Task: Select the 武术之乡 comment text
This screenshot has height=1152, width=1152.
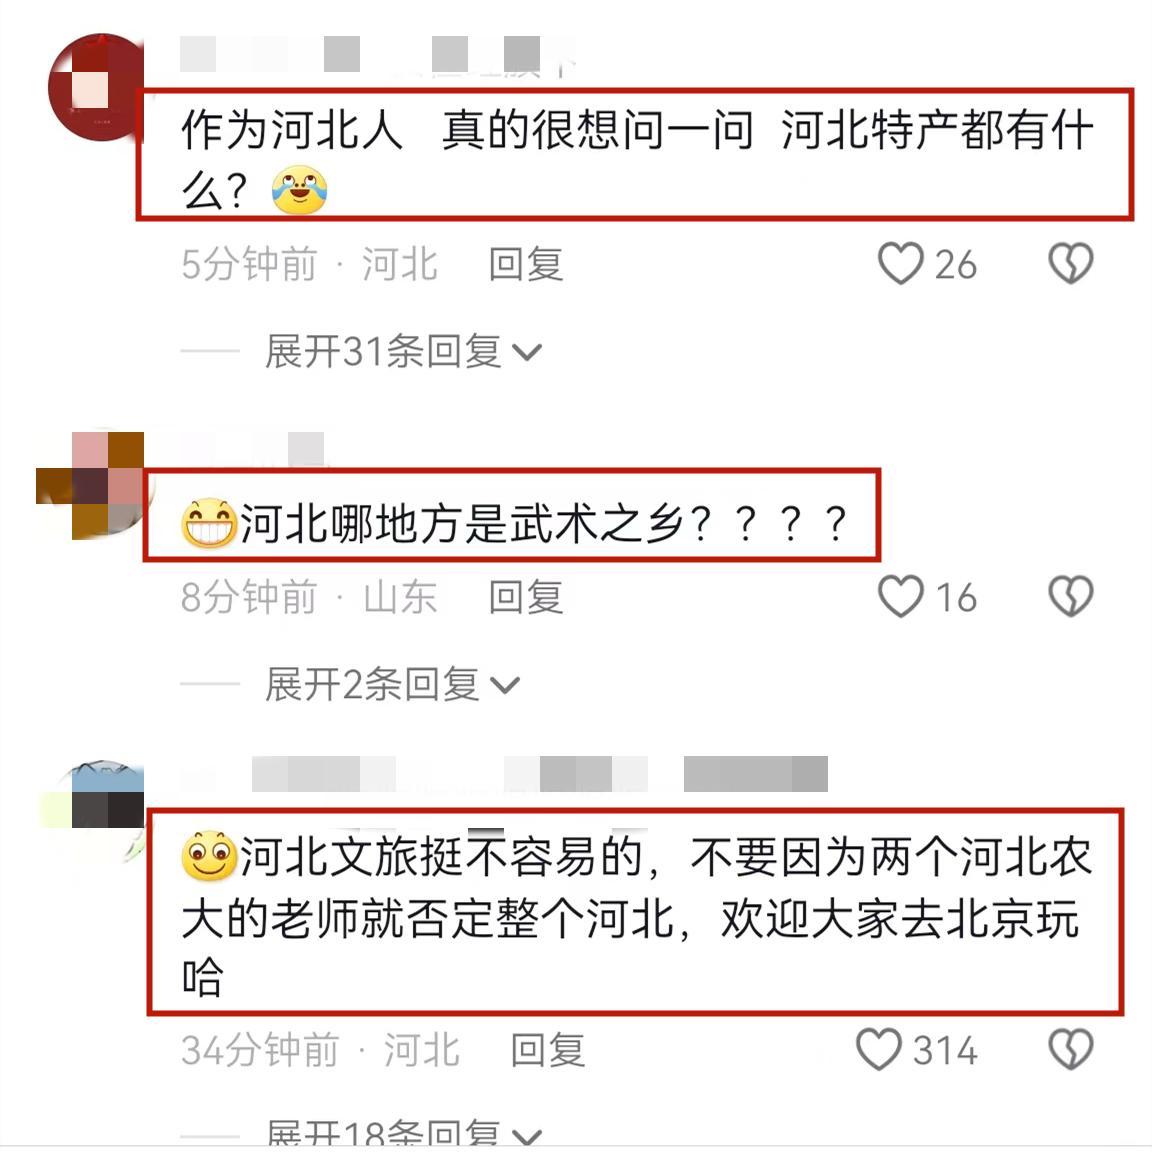Action: (512, 514)
